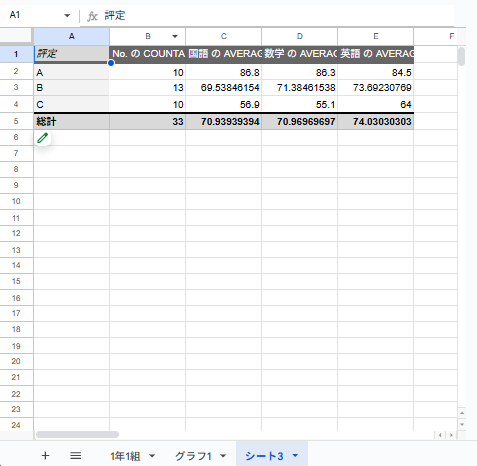Open the all sheets list icon

(76, 456)
